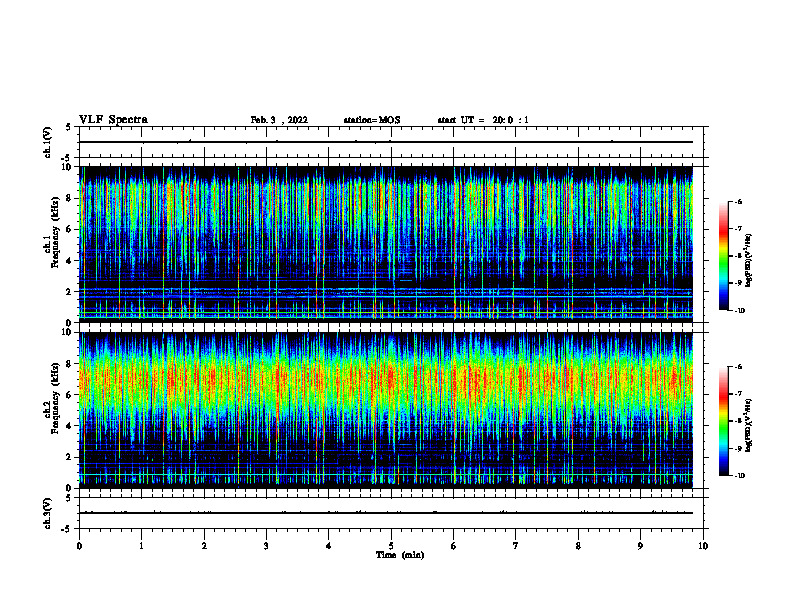The height and width of the screenshot is (612, 792).
Task: Click the "-10" label on the ch.2 color bar
Action: [x=739, y=476]
